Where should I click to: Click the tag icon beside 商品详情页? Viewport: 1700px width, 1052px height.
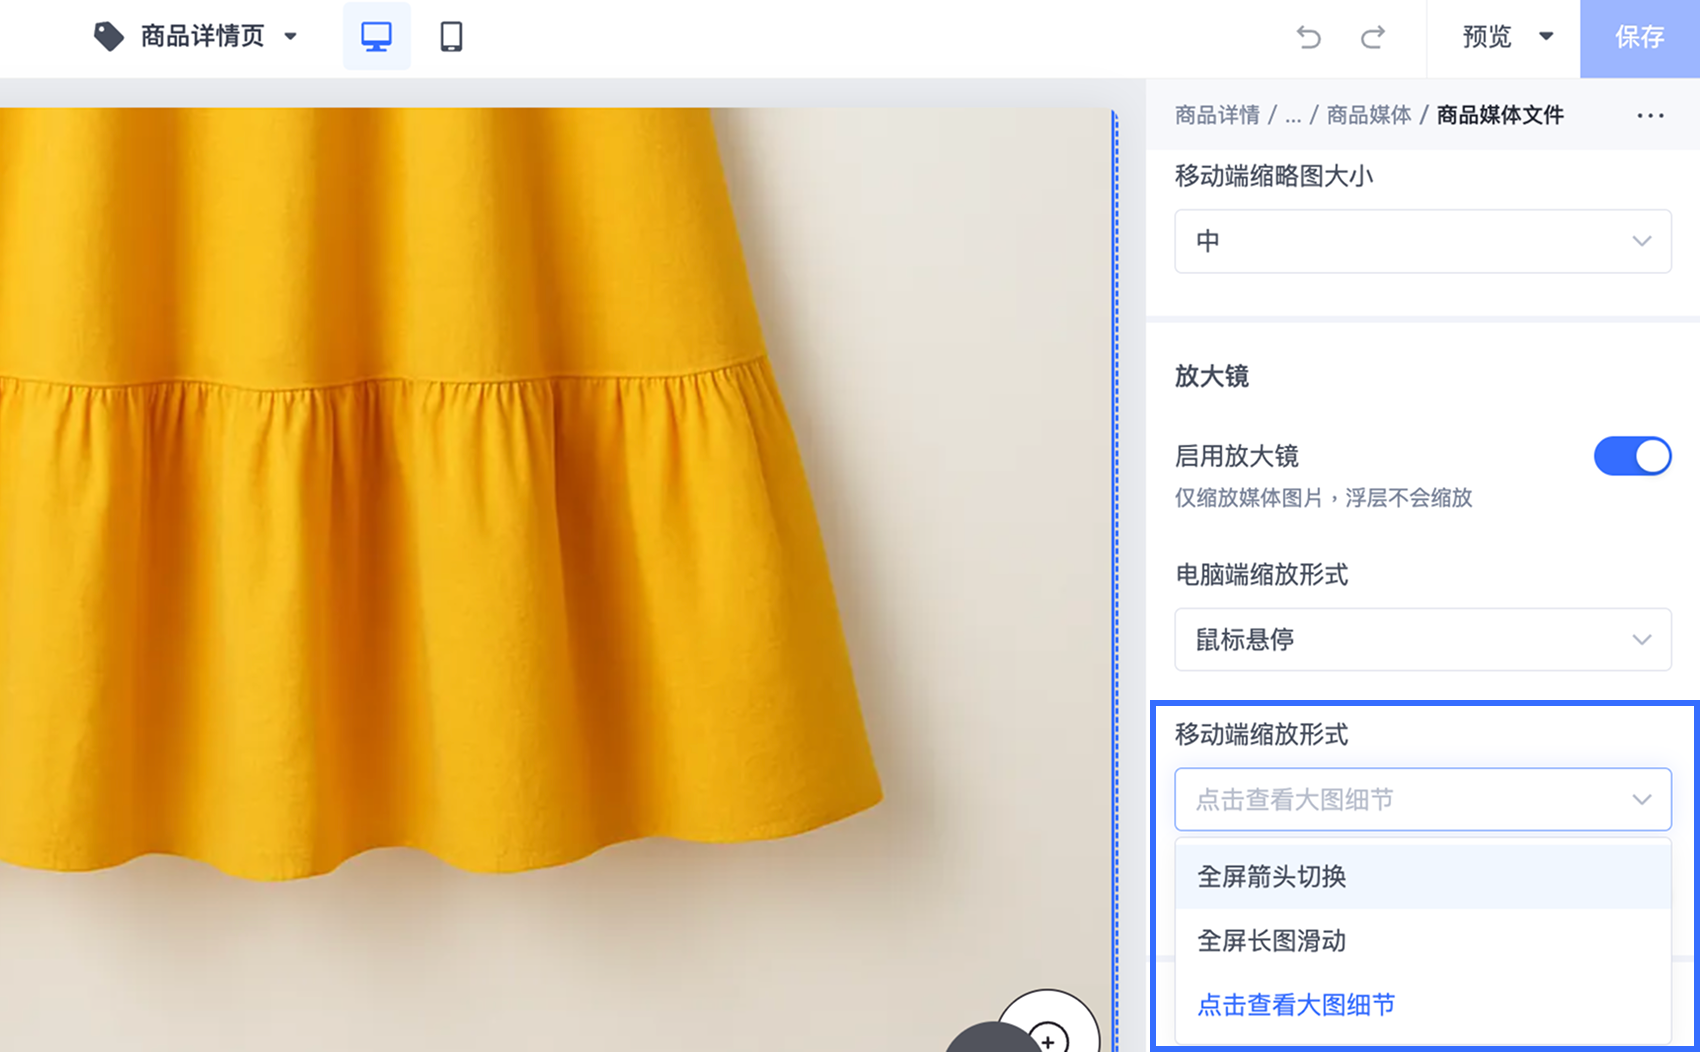point(108,34)
